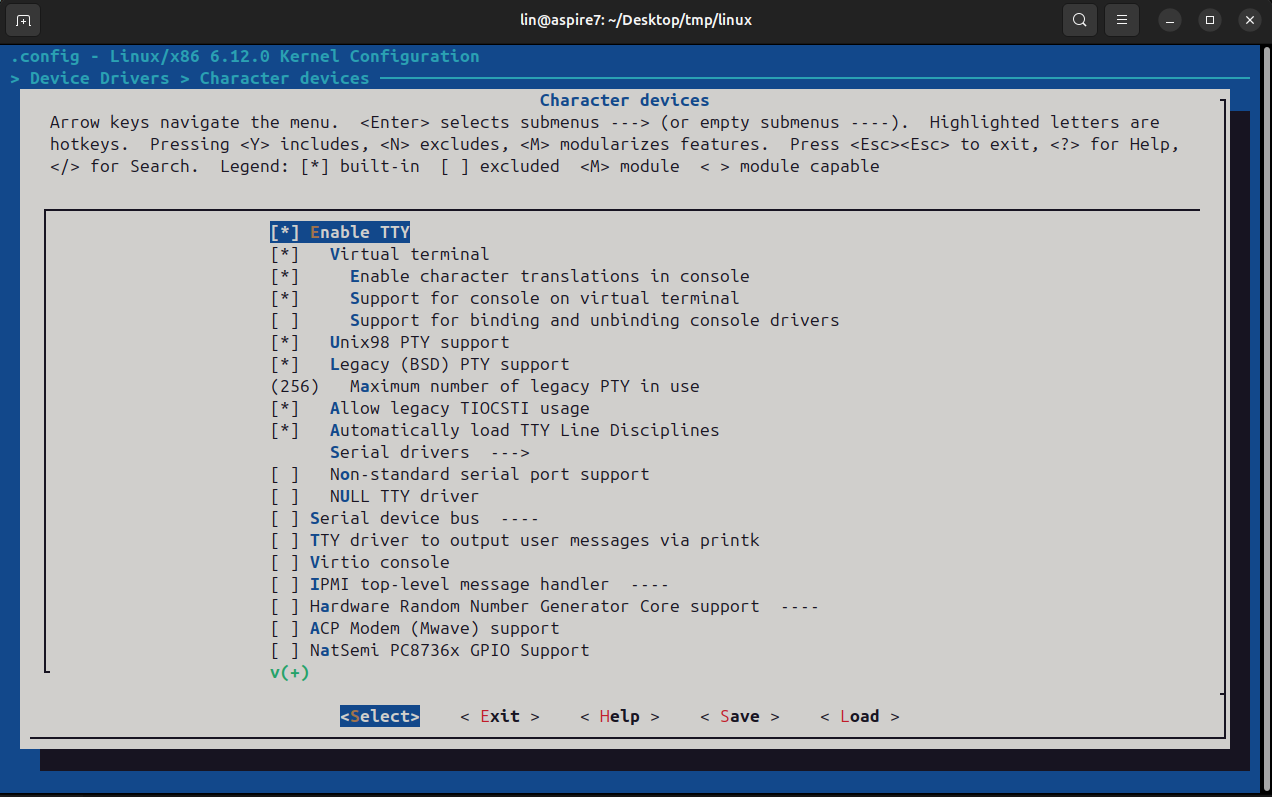Close the terminal window

[1249, 20]
